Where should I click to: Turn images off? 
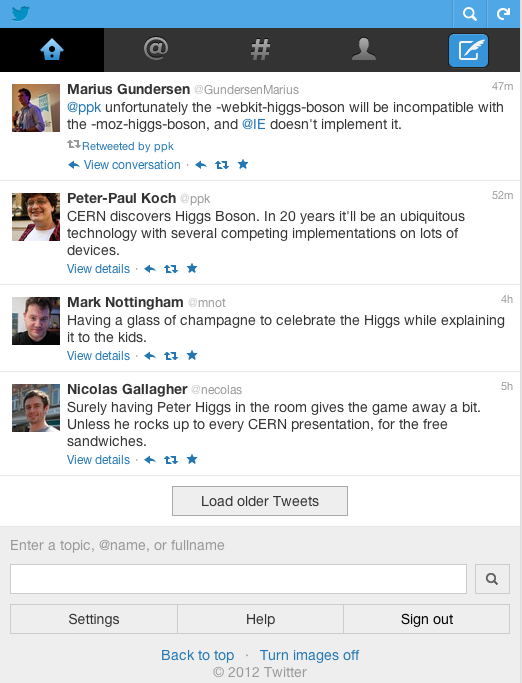[x=309, y=655]
